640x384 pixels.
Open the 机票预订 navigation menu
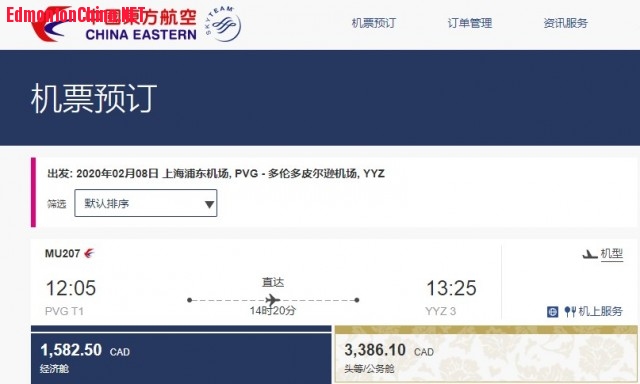coord(373,23)
